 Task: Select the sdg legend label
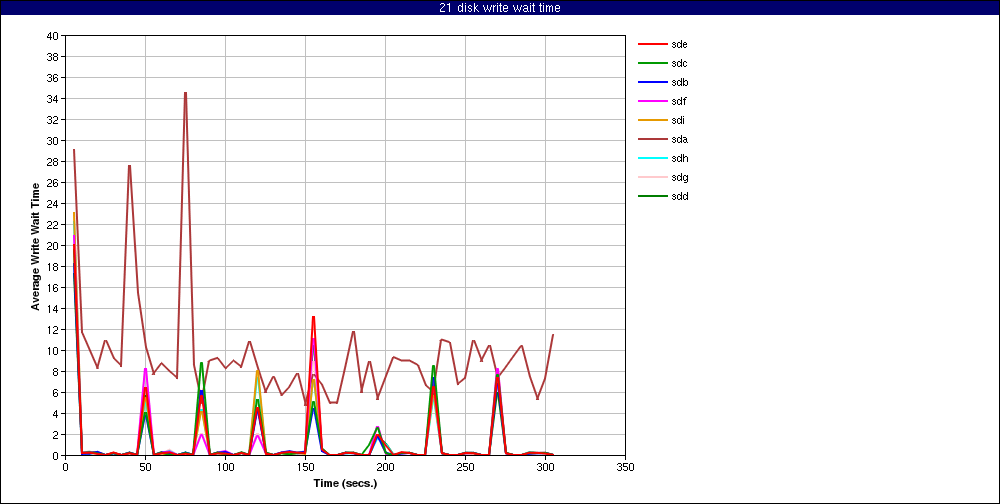(x=679, y=177)
